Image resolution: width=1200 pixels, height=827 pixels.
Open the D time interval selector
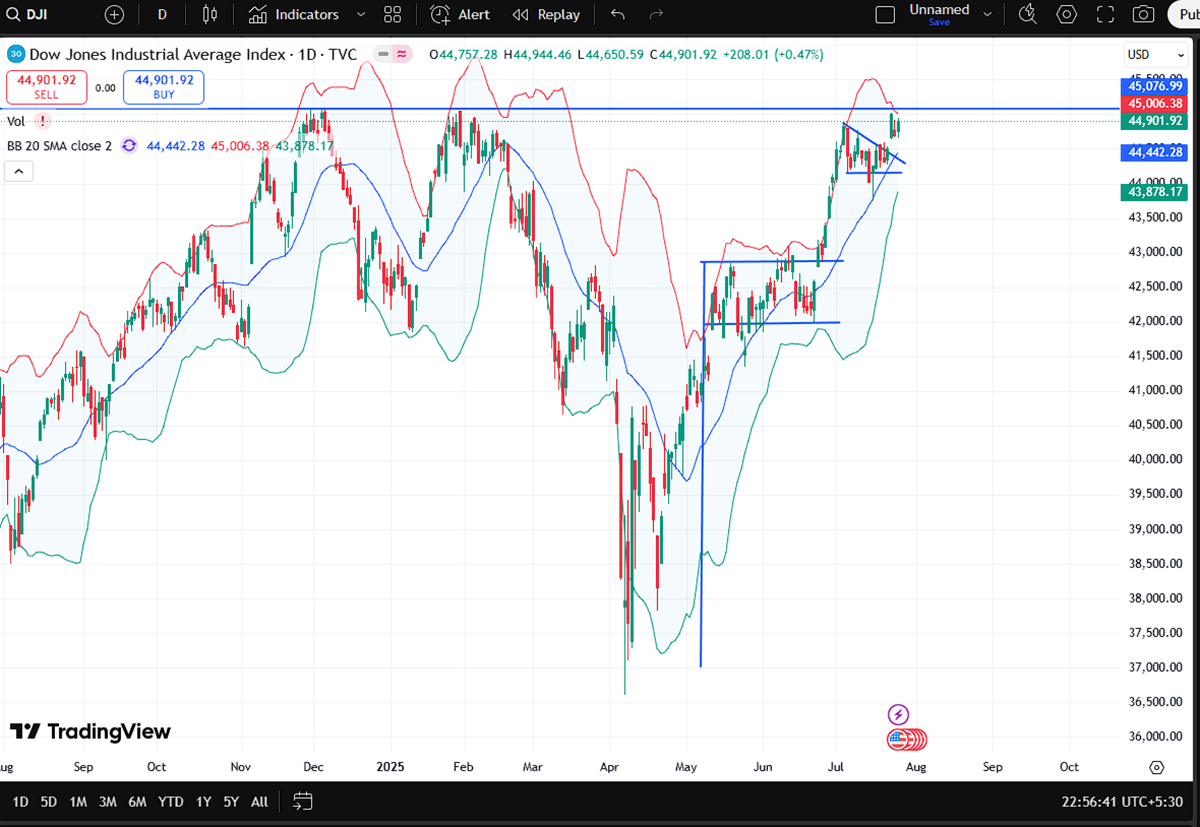coord(163,15)
